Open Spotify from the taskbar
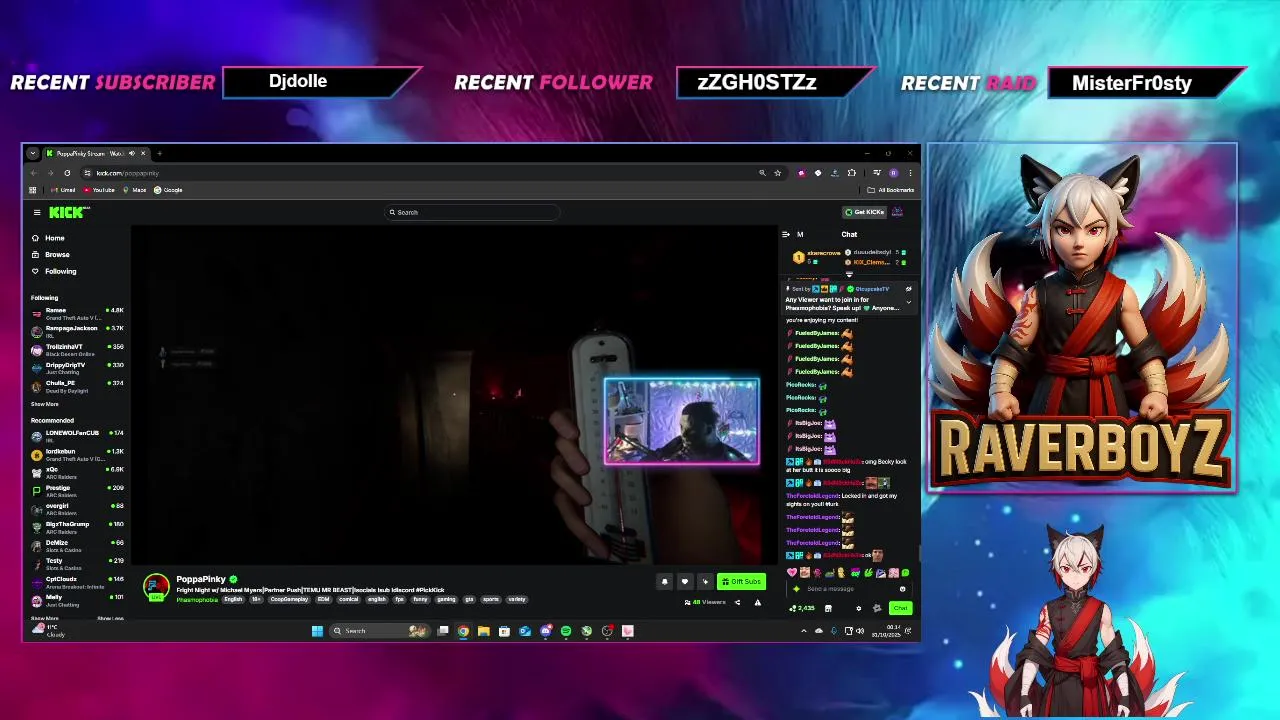This screenshot has height=720, width=1280. tap(566, 631)
